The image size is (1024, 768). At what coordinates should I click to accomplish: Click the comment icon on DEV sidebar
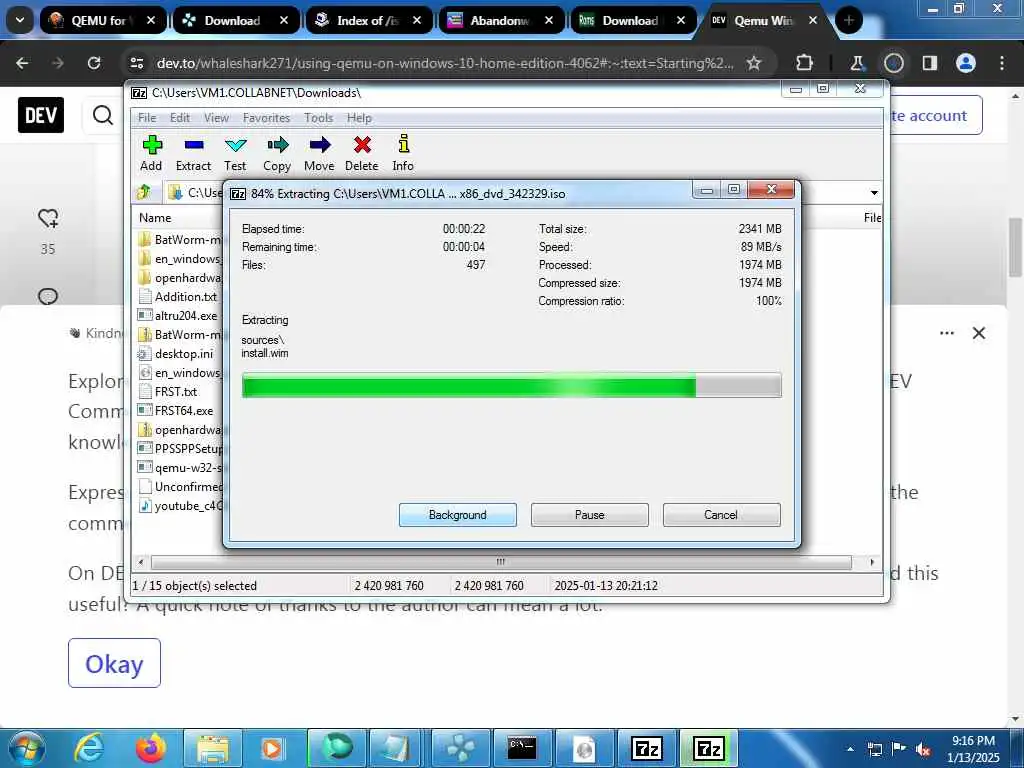coord(48,296)
